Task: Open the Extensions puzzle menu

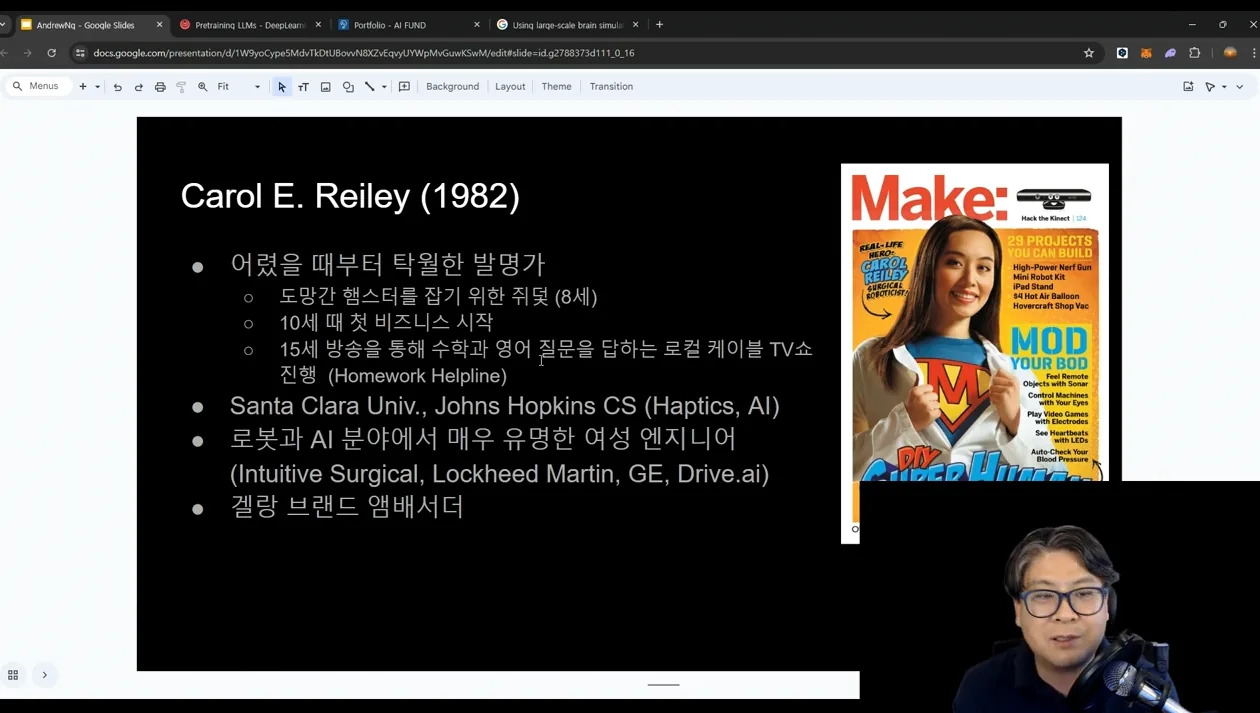Action: [1194, 53]
